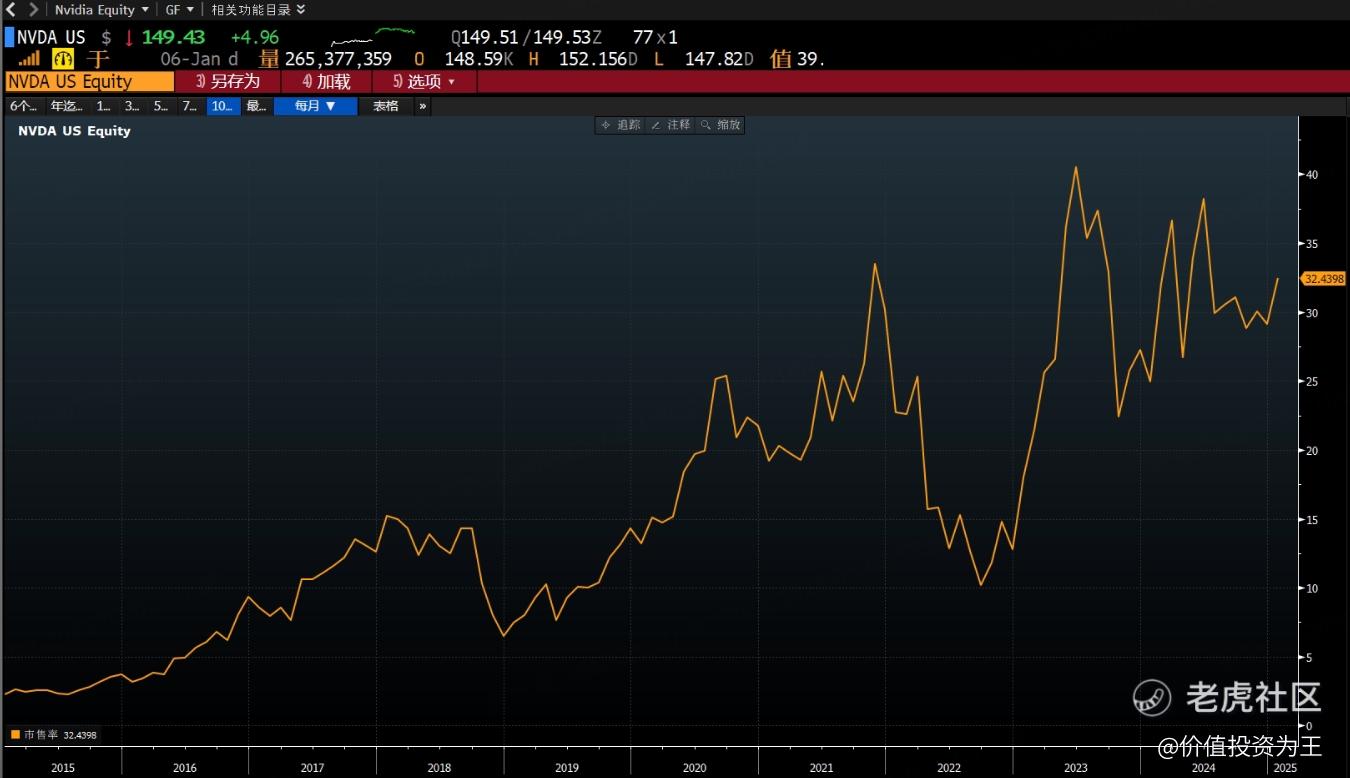Click the 06-Jan date text
Image resolution: width=1350 pixels, height=778 pixels.
point(191,59)
